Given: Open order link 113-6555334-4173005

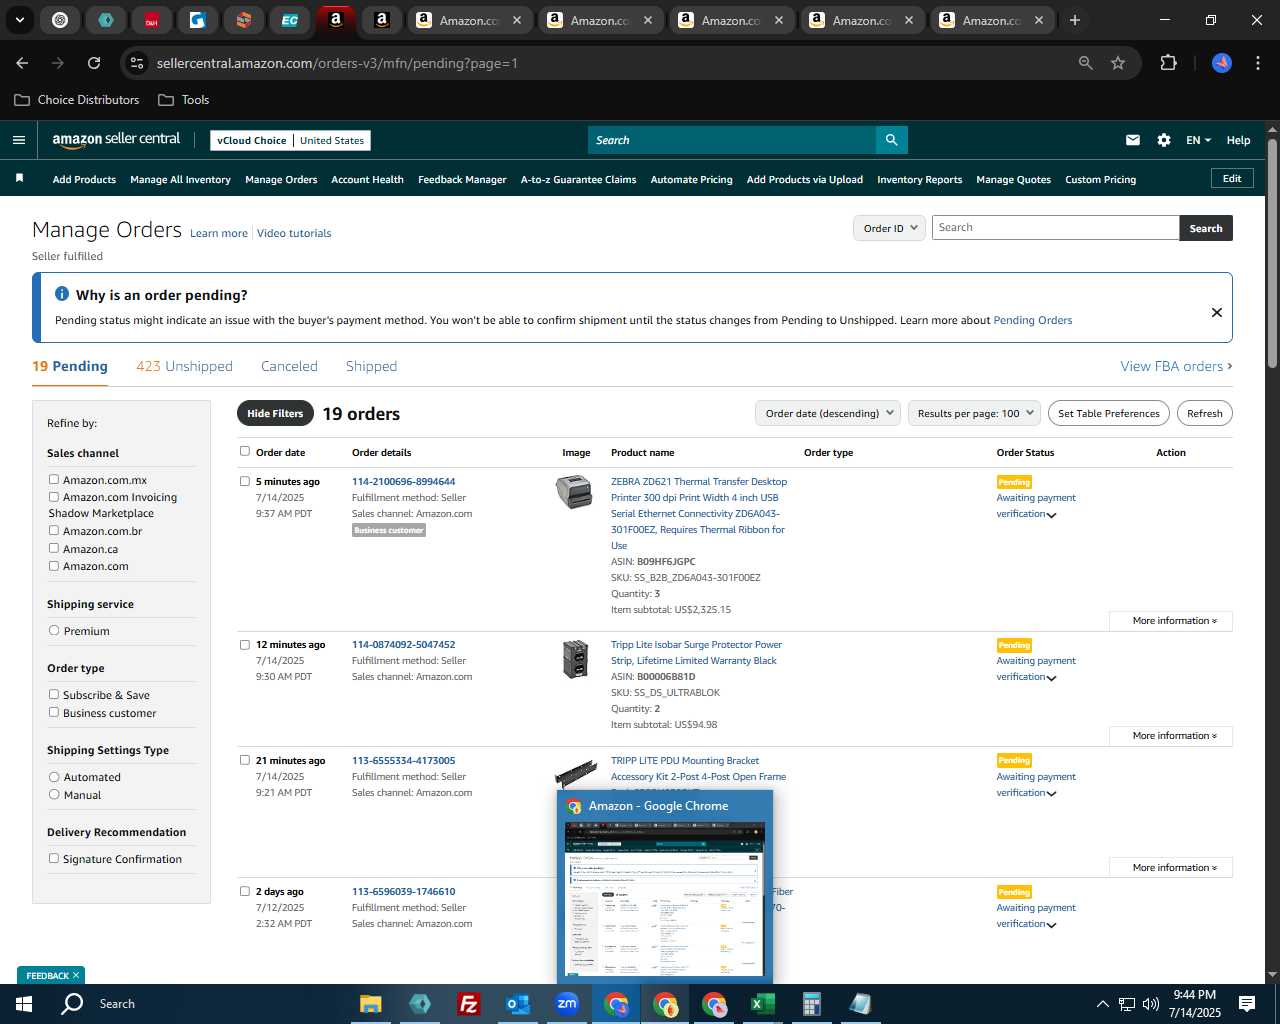Looking at the screenshot, I should click(403, 760).
